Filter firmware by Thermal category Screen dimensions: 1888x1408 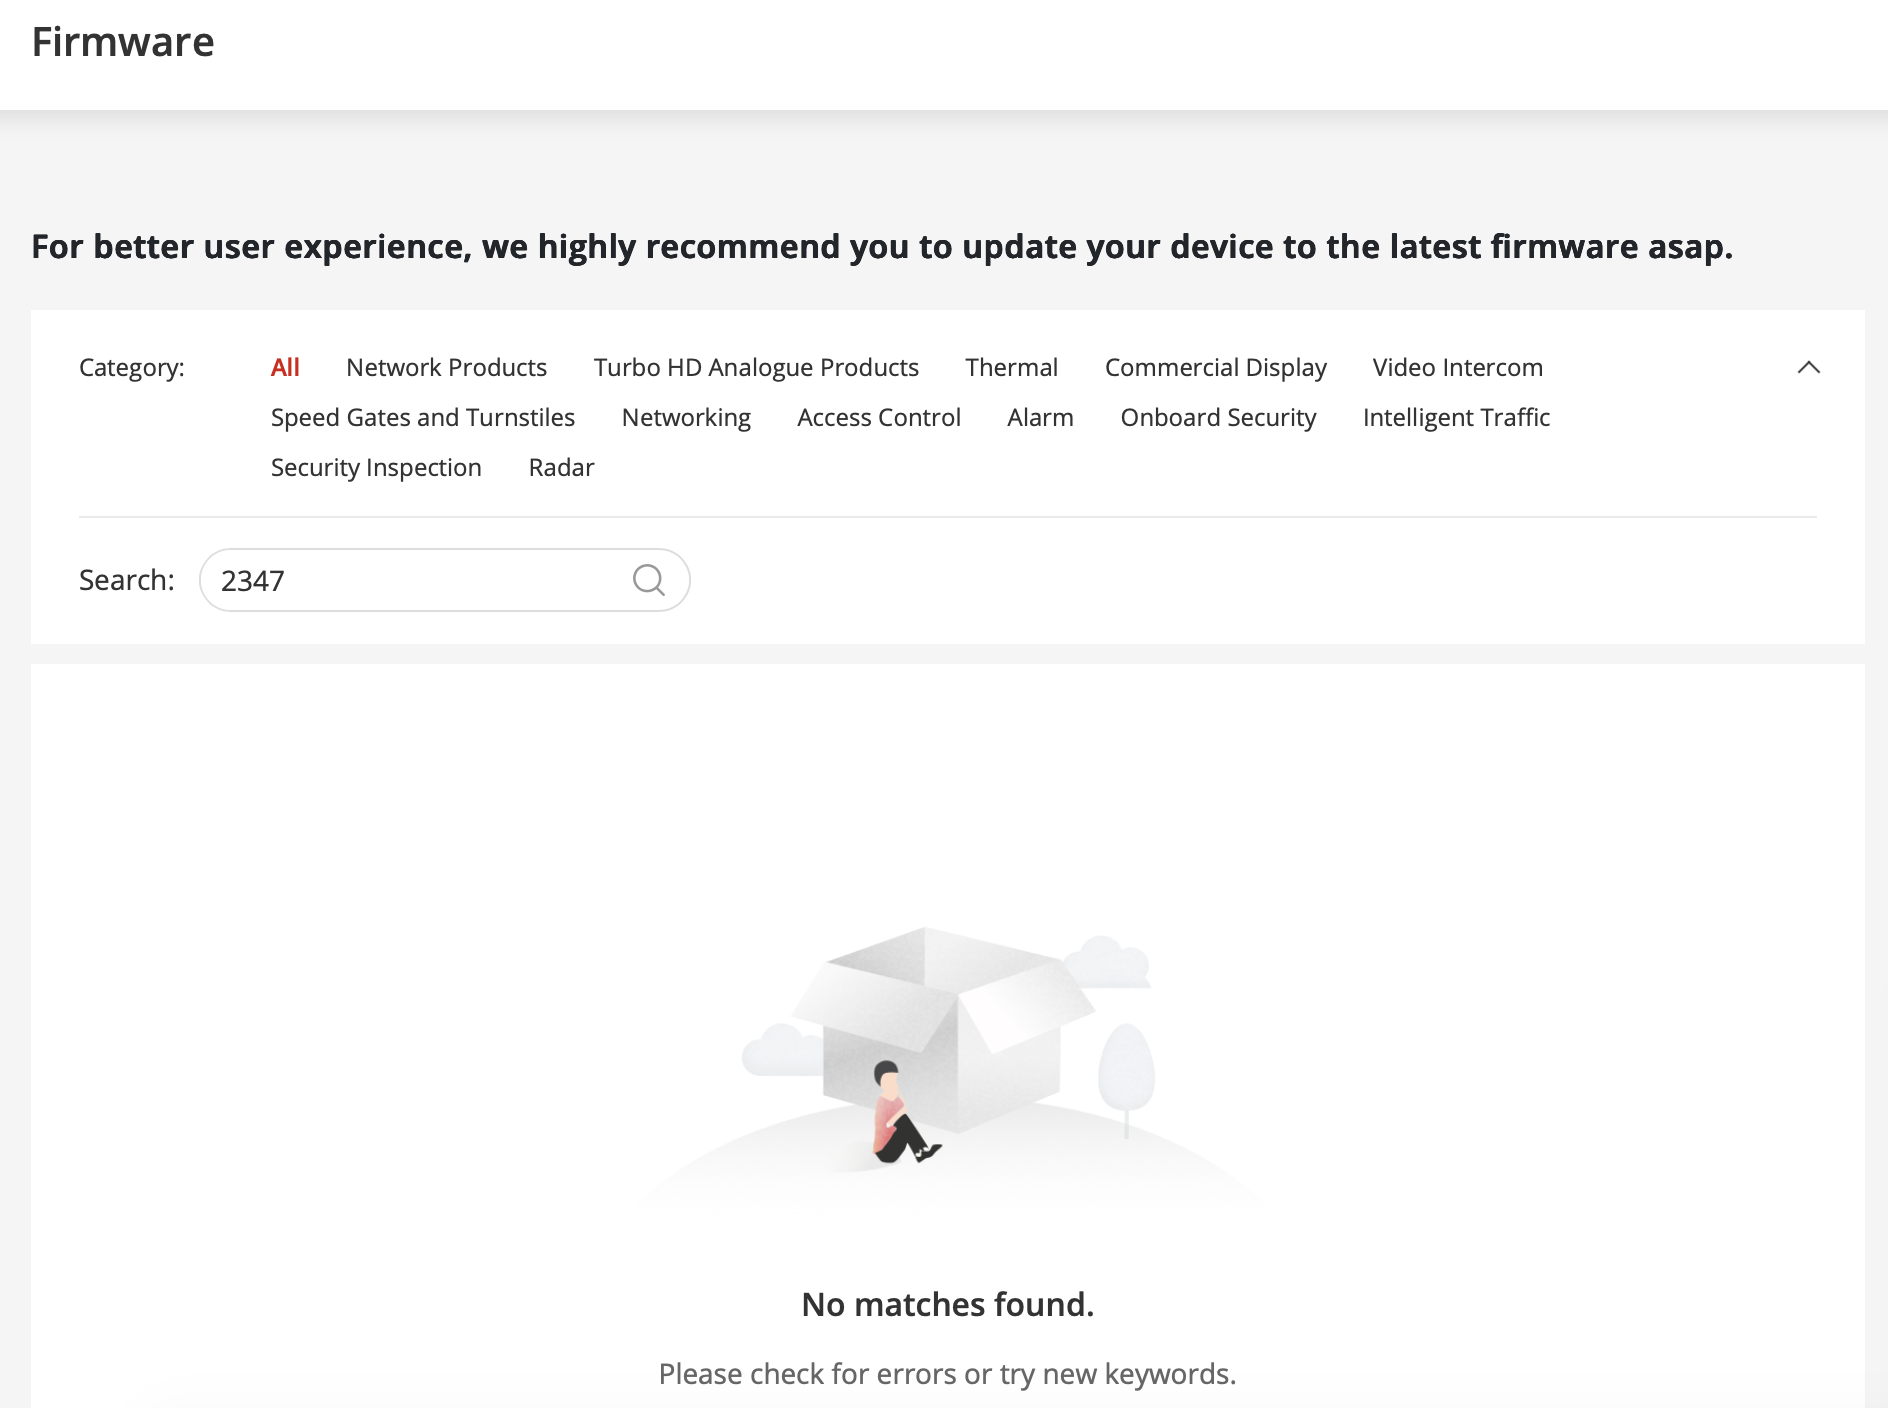click(1011, 367)
